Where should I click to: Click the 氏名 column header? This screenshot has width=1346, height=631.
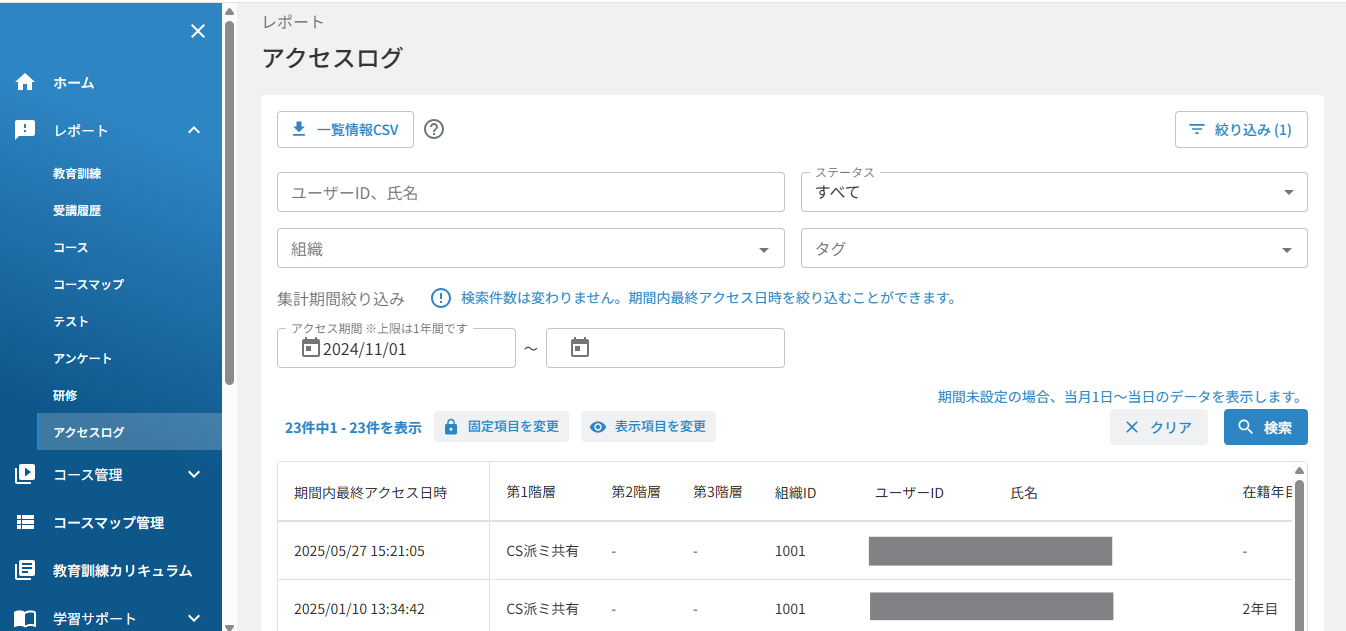click(1024, 492)
